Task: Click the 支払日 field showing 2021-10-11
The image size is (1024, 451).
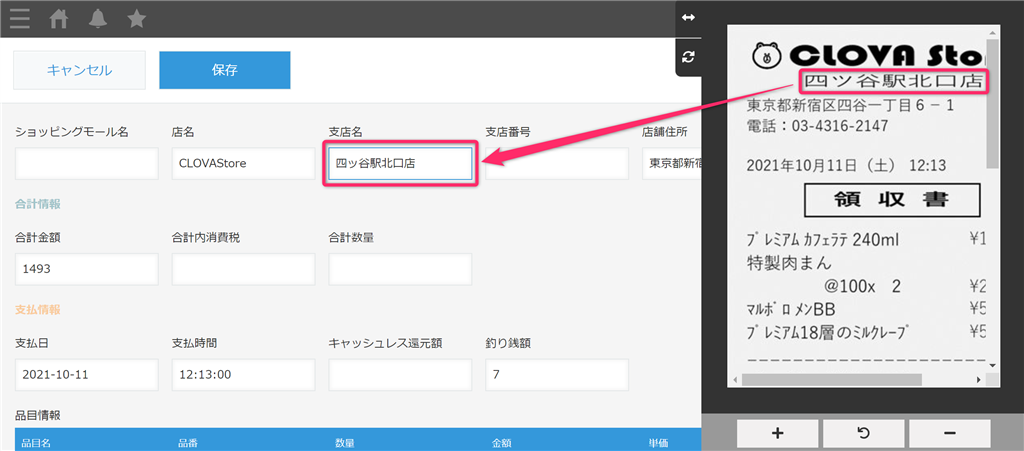Action: point(87,375)
